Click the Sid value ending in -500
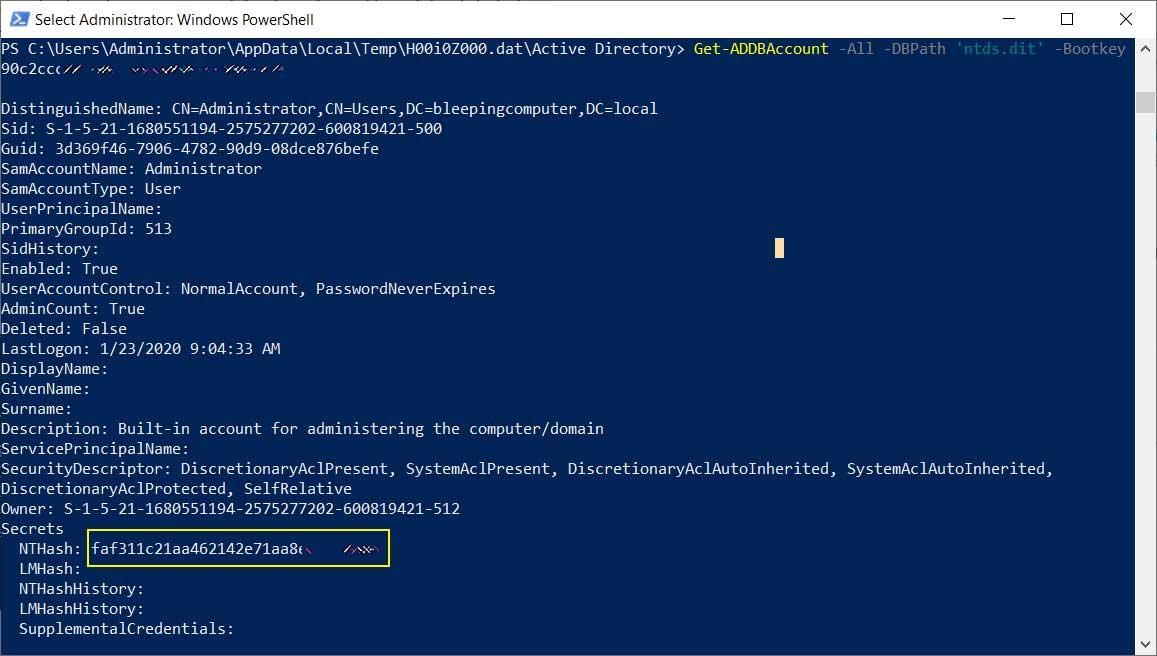The width and height of the screenshot is (1157, 656). [x=244, y=129]
